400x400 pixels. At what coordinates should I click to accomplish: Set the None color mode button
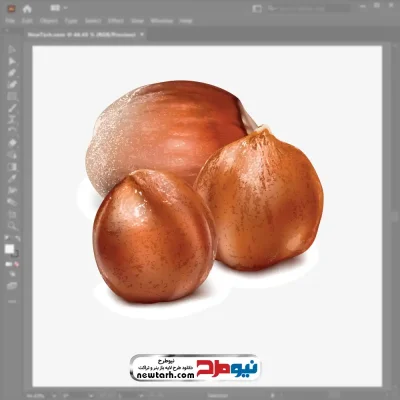tap(16, 264)
